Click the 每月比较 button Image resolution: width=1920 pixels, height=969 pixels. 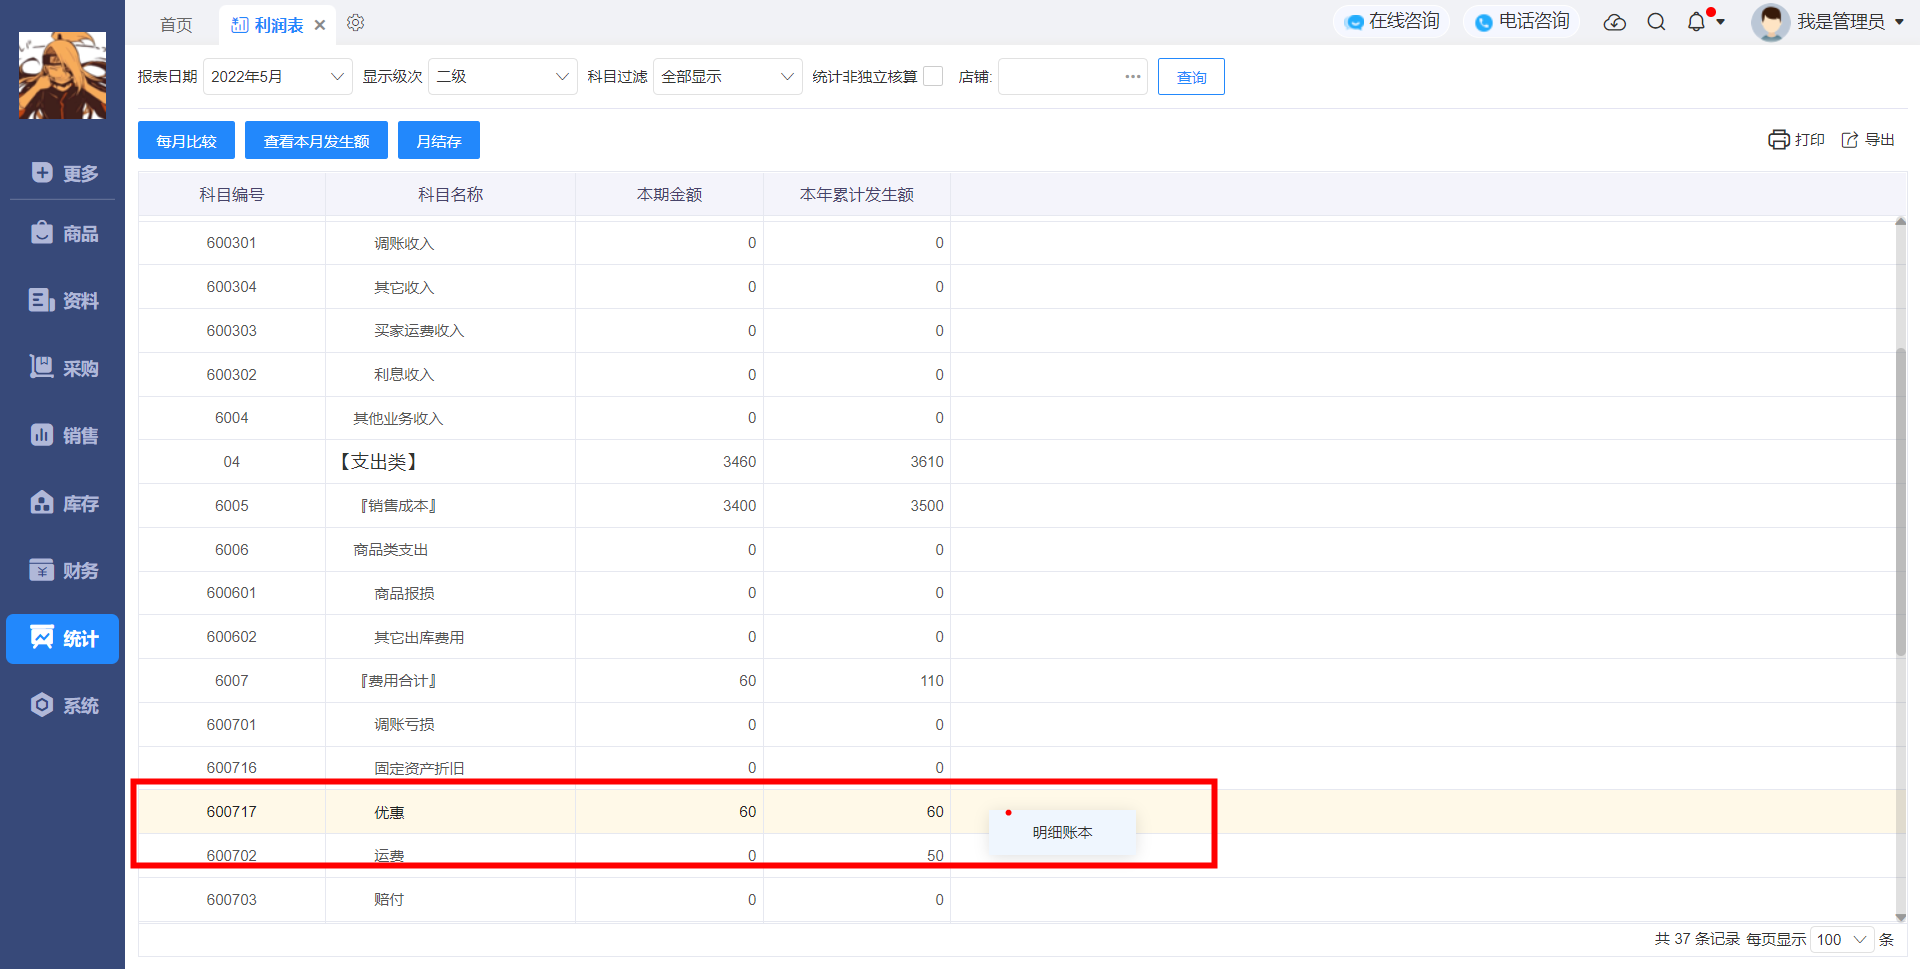click(x=186, y=140)
